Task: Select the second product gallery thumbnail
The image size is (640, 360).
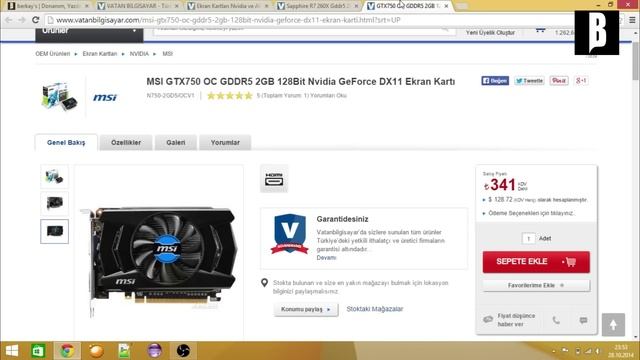Action: point(54,203)
